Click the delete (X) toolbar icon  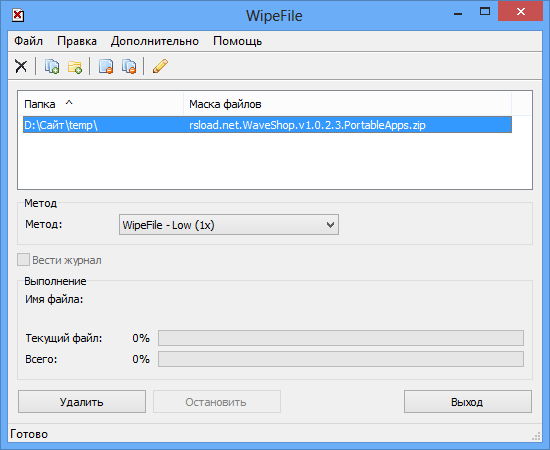[21, 66]
